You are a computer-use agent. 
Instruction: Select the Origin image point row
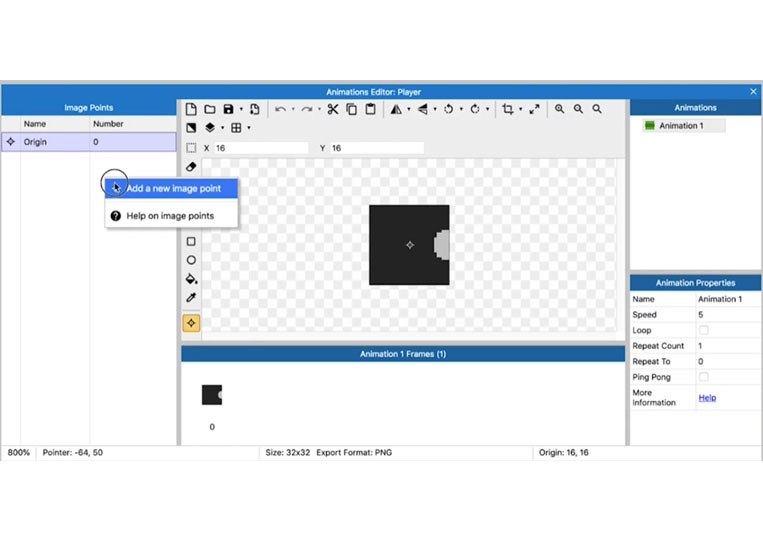pos(89,142)
